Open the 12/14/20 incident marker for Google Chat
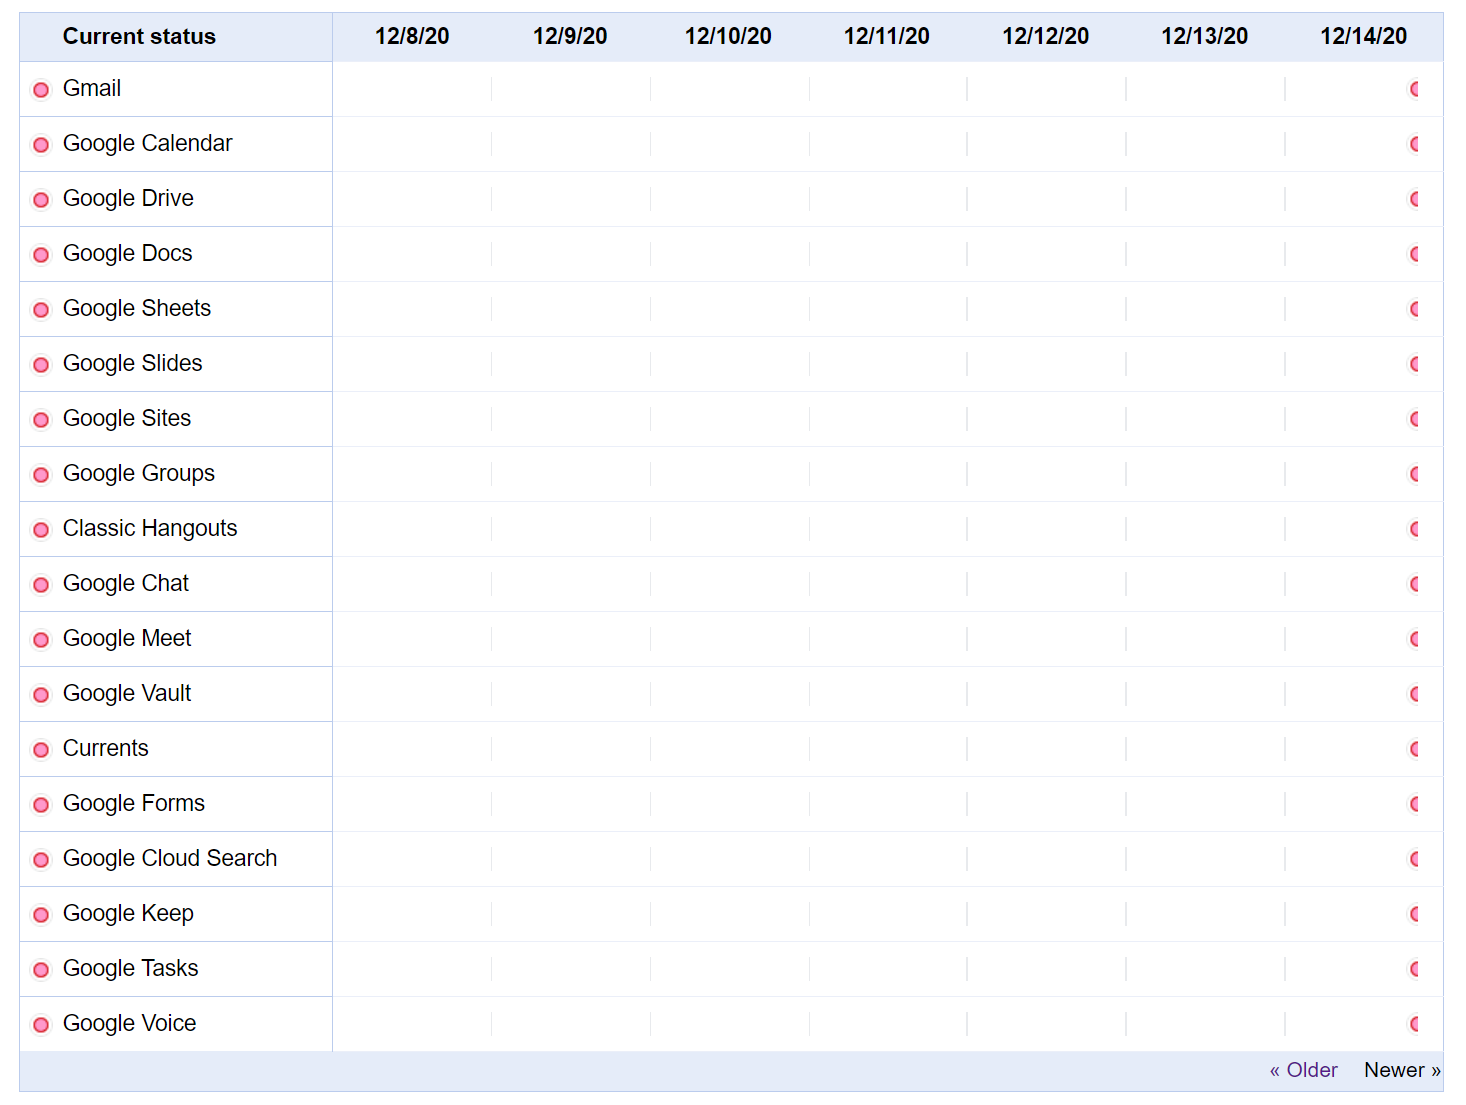 pyautogui.click(x=1414, y=584)
